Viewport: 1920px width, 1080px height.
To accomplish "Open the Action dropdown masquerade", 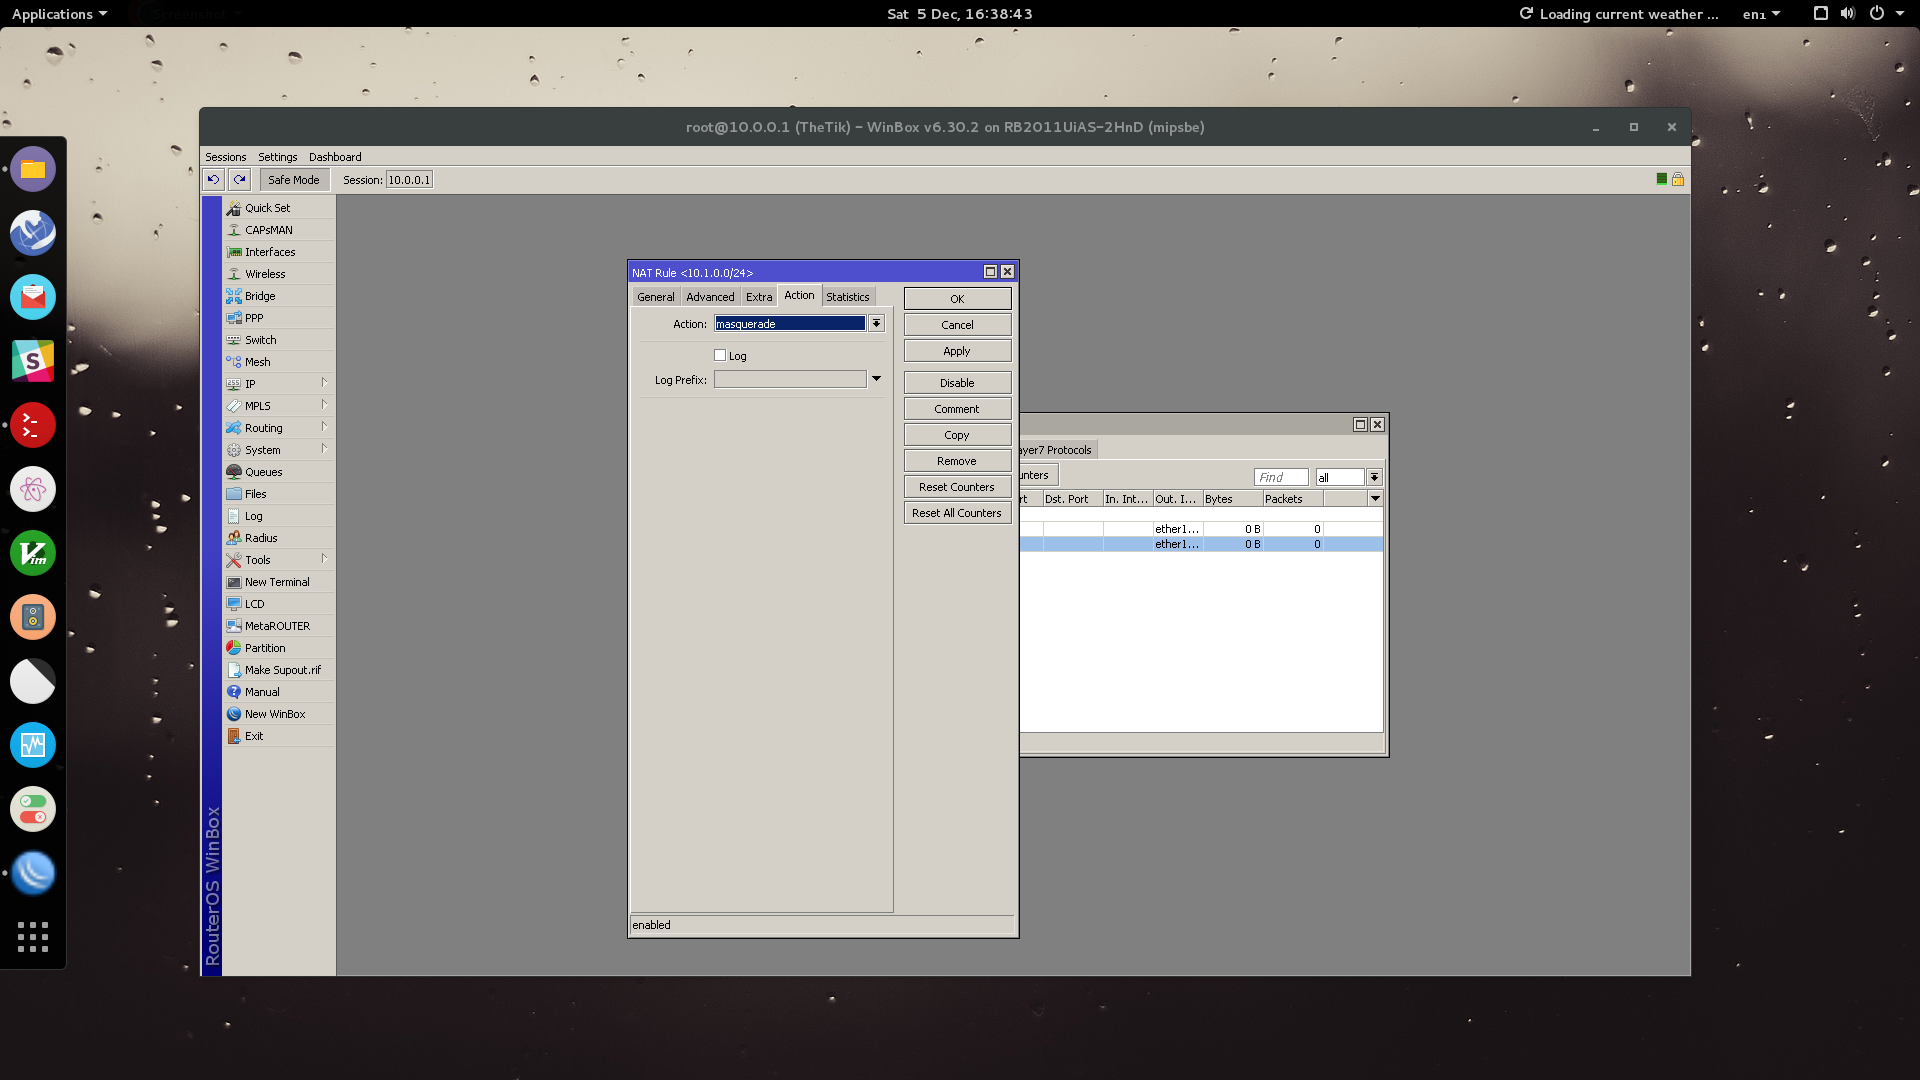I will [876, 323].
